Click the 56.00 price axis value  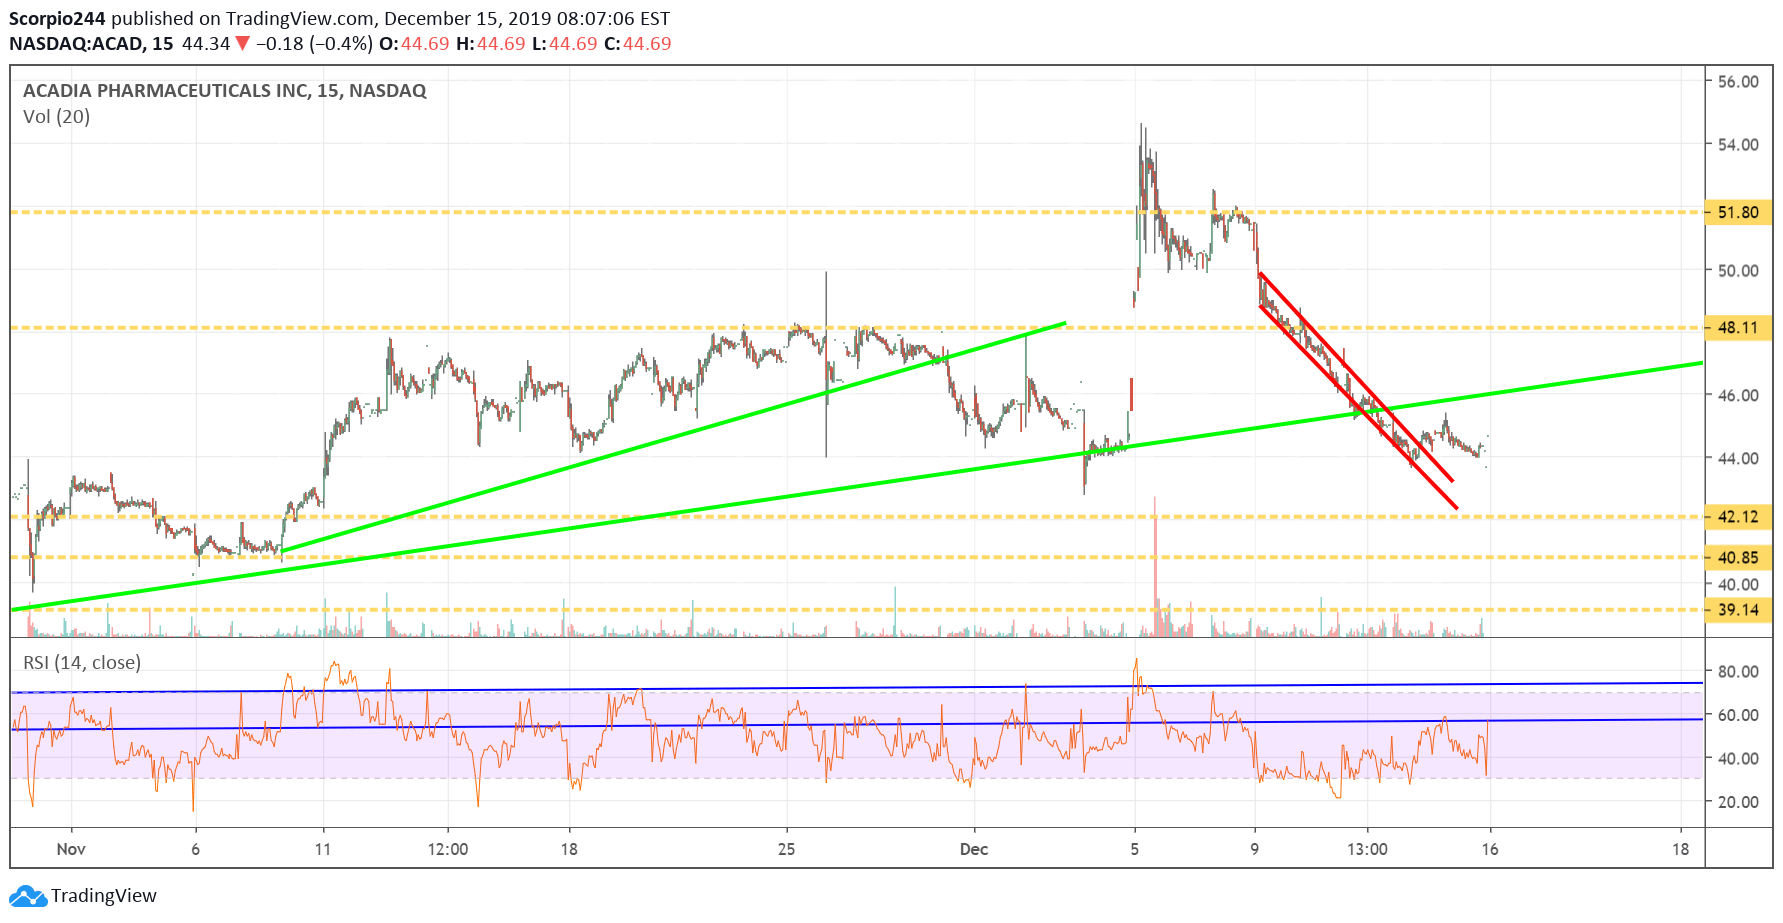[1738, 82]
